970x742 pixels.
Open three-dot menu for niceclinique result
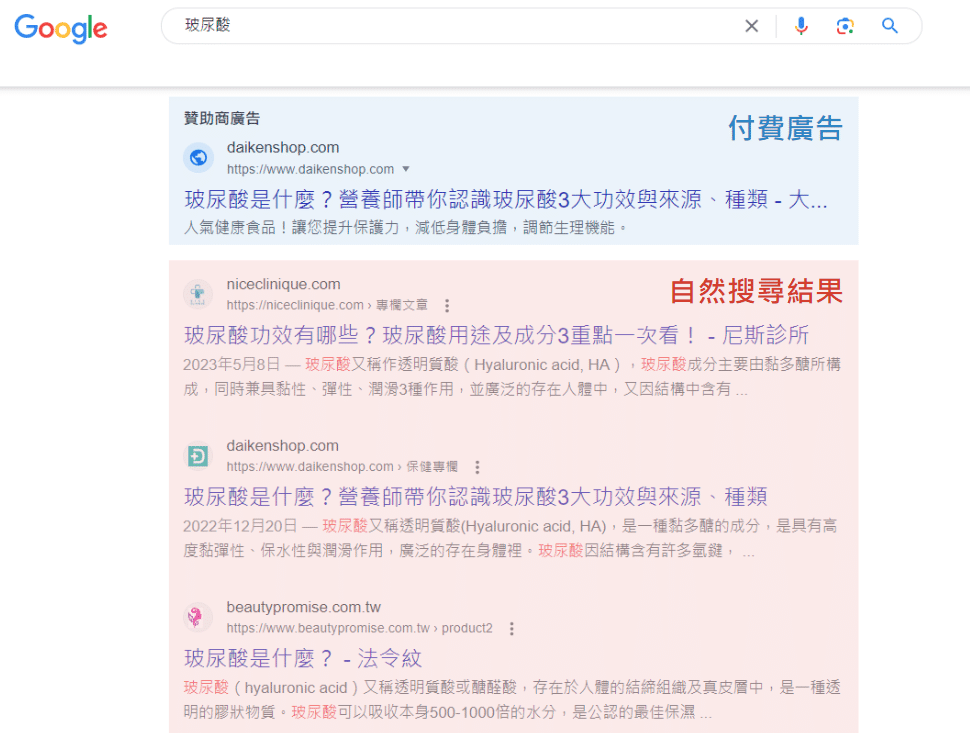coord(447,306)
